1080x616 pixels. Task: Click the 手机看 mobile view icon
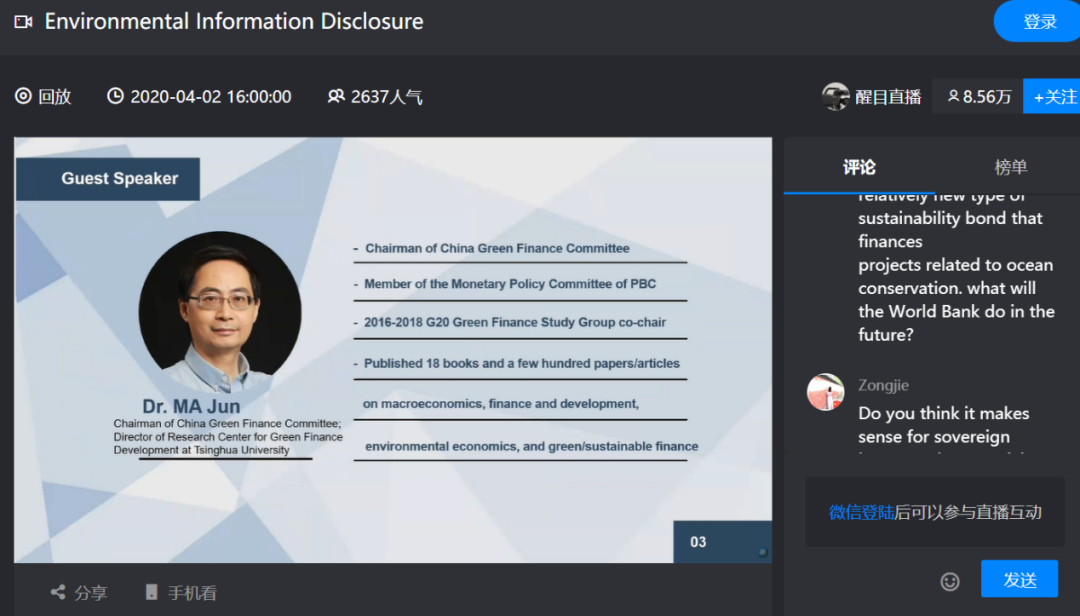[152, 592]
